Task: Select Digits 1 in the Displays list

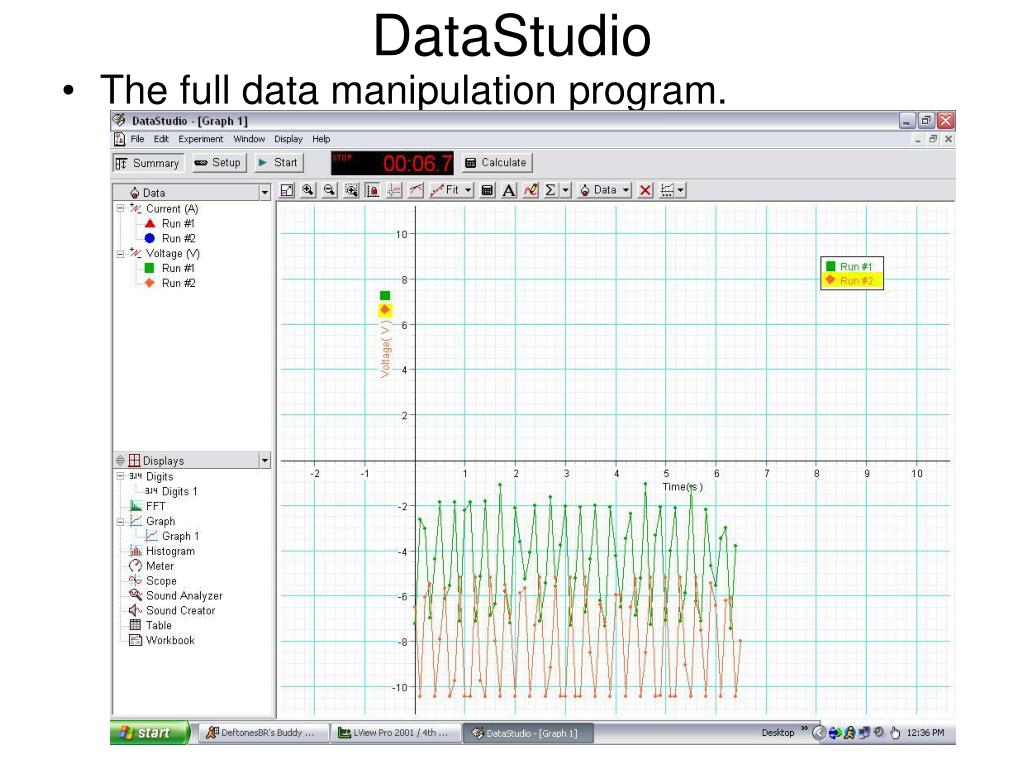Action: (x=179, y=491)
